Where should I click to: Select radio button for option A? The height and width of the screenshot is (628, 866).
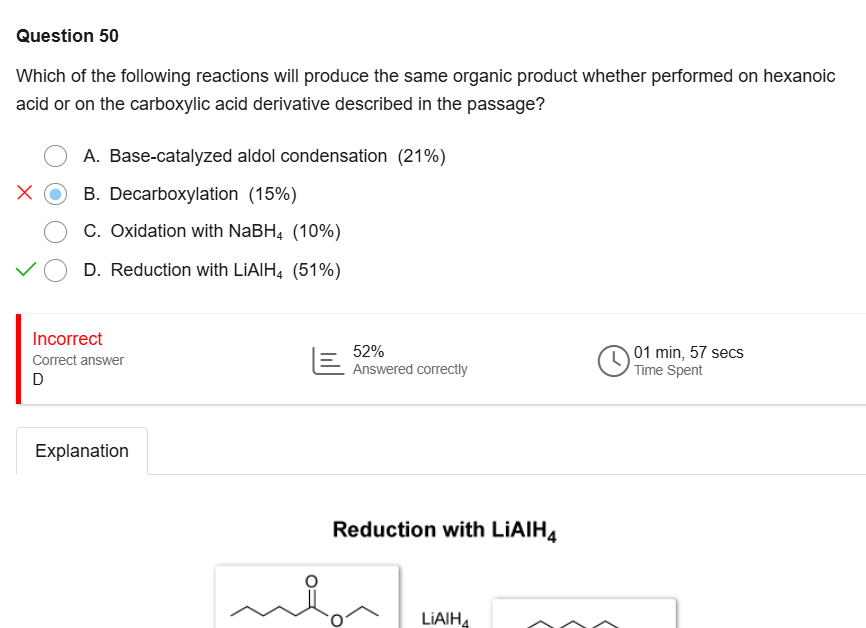tap(57, 156)
